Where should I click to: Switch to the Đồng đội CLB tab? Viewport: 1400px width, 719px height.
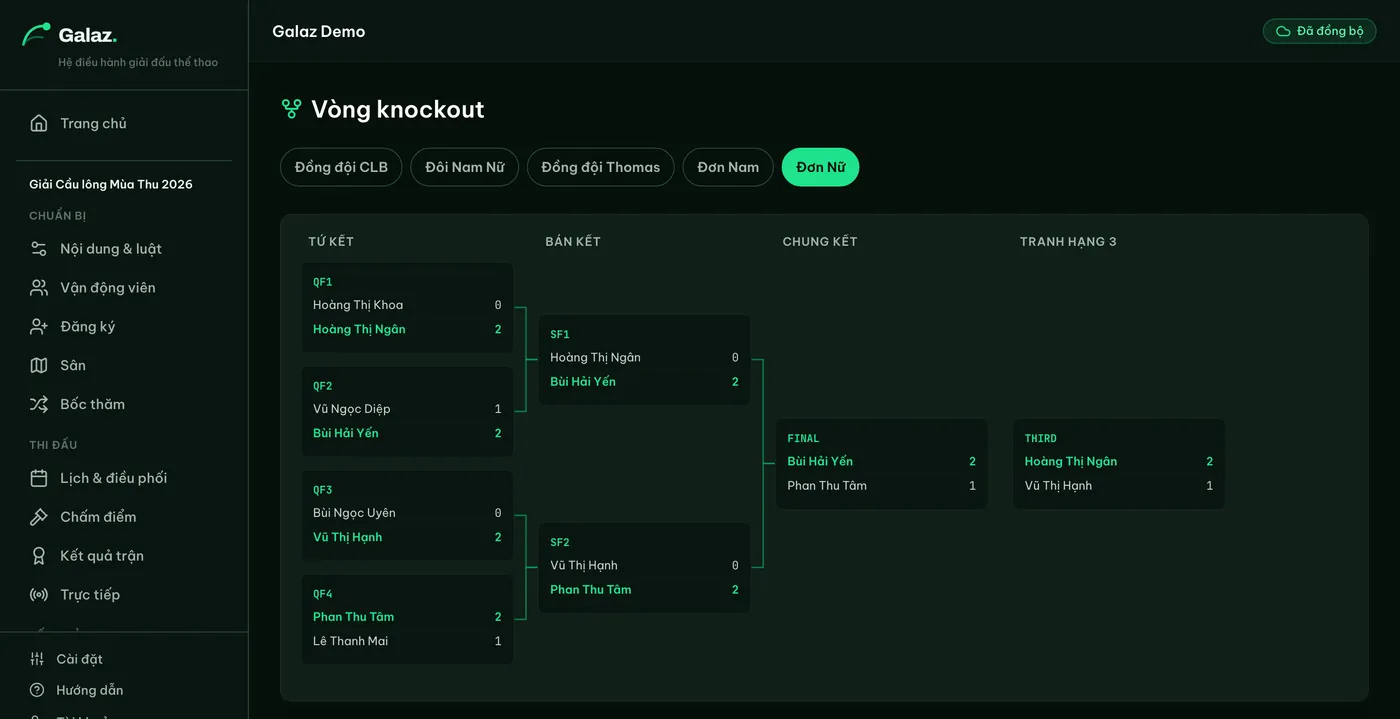coord(341,167)
